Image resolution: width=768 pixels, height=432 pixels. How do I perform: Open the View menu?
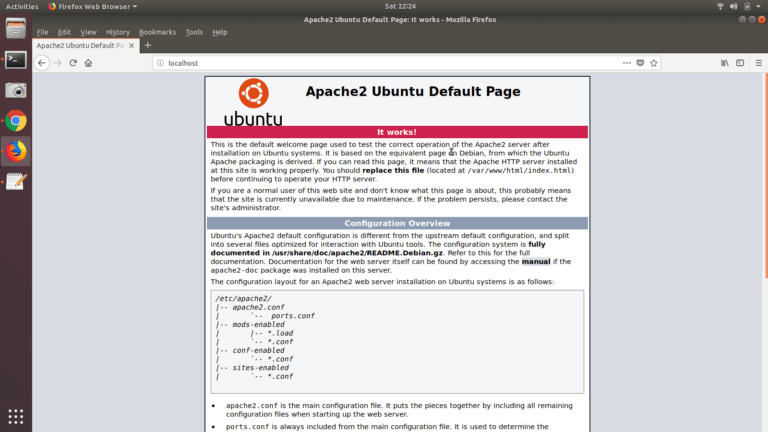tap(88, 32)
